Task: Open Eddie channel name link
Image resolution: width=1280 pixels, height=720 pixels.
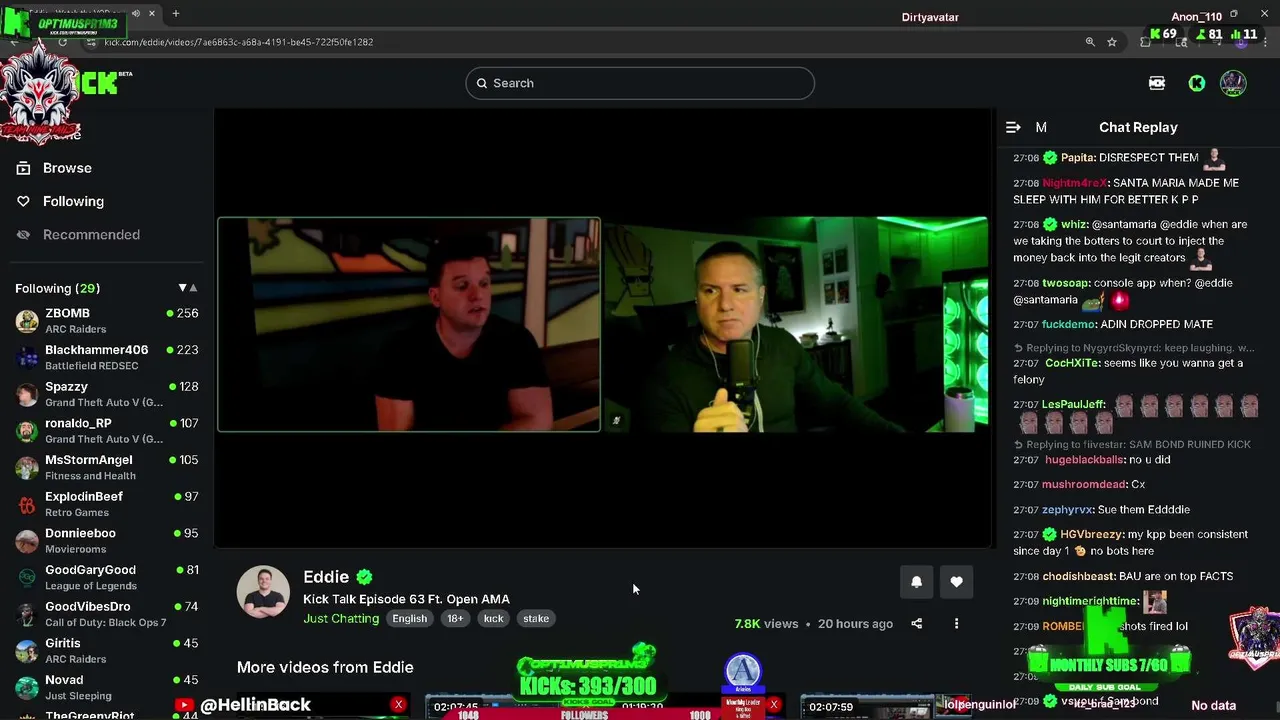Action: pyautogui.click(x=326, y=577)
